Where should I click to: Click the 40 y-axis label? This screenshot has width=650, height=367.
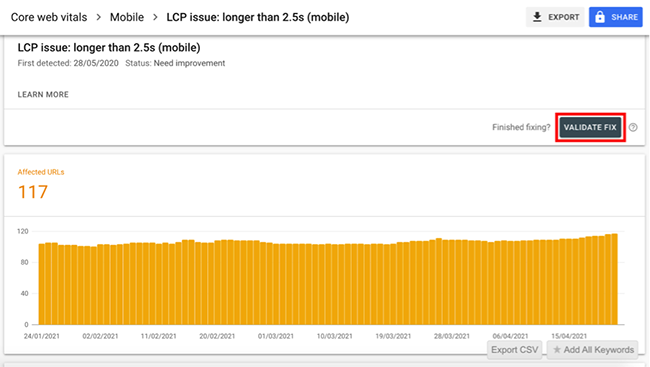[x=25, y=293]
